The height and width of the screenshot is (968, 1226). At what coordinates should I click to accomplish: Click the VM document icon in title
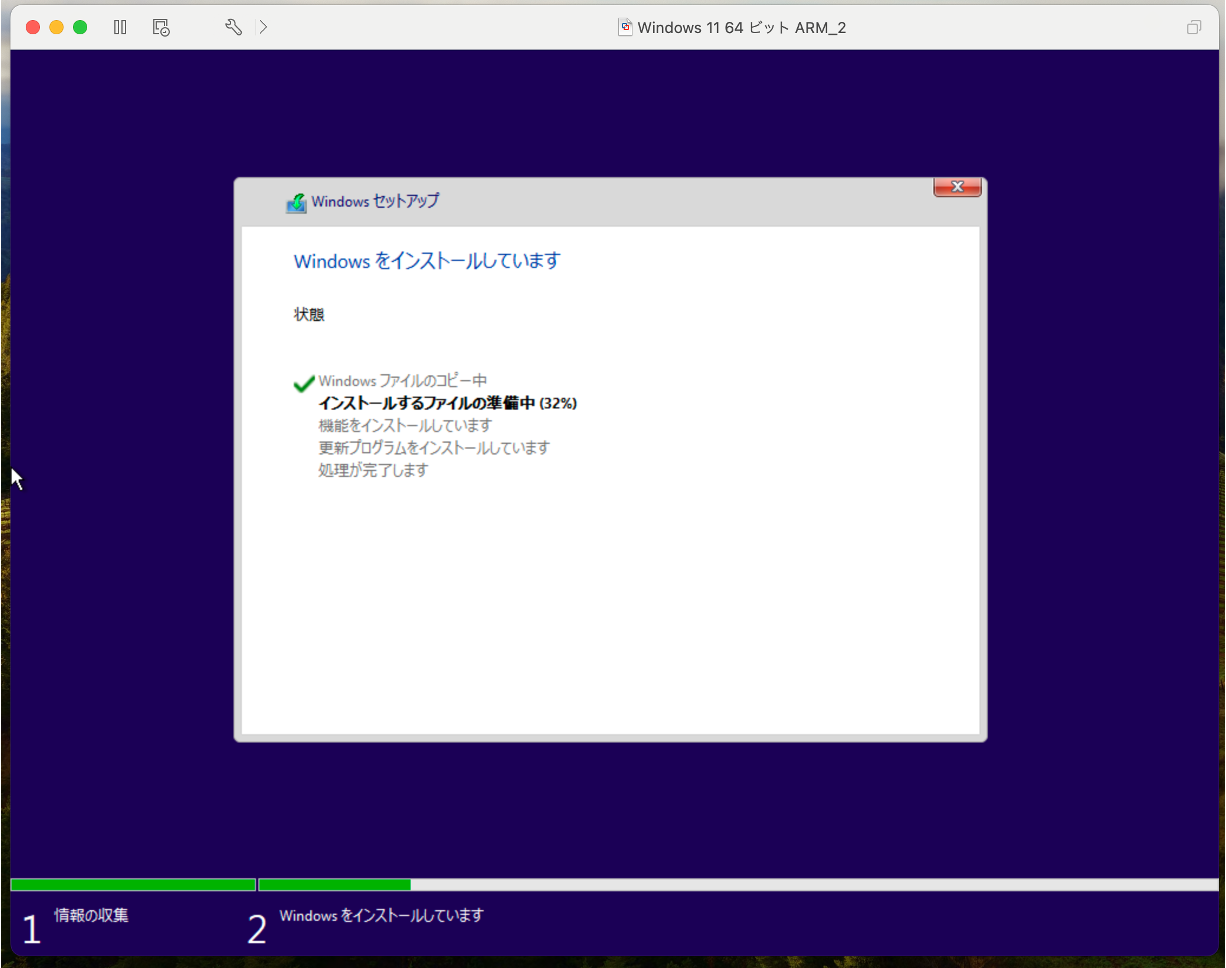pyautogui.click(x=625, y=27)
